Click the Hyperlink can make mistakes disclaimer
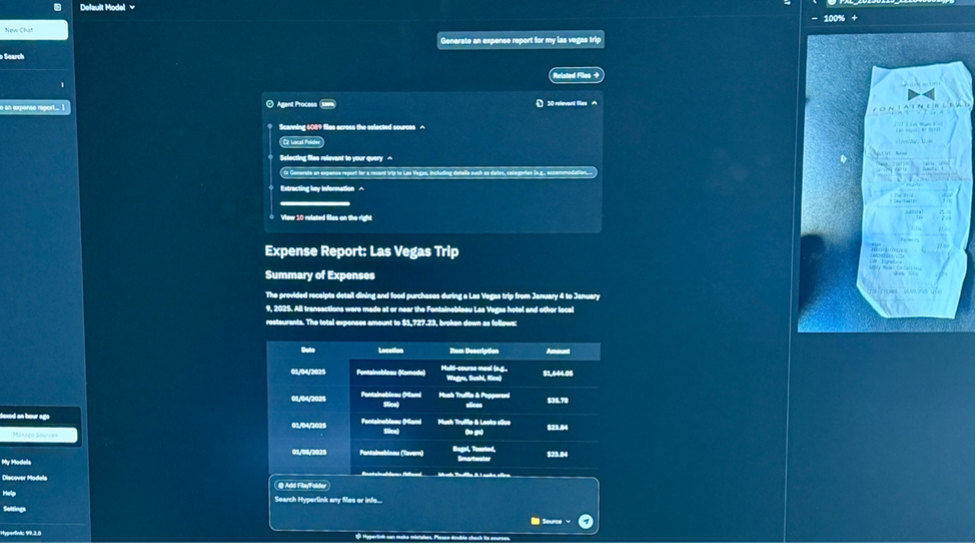The width and height of the screenshot is (977, 545). tap(432, 538)
